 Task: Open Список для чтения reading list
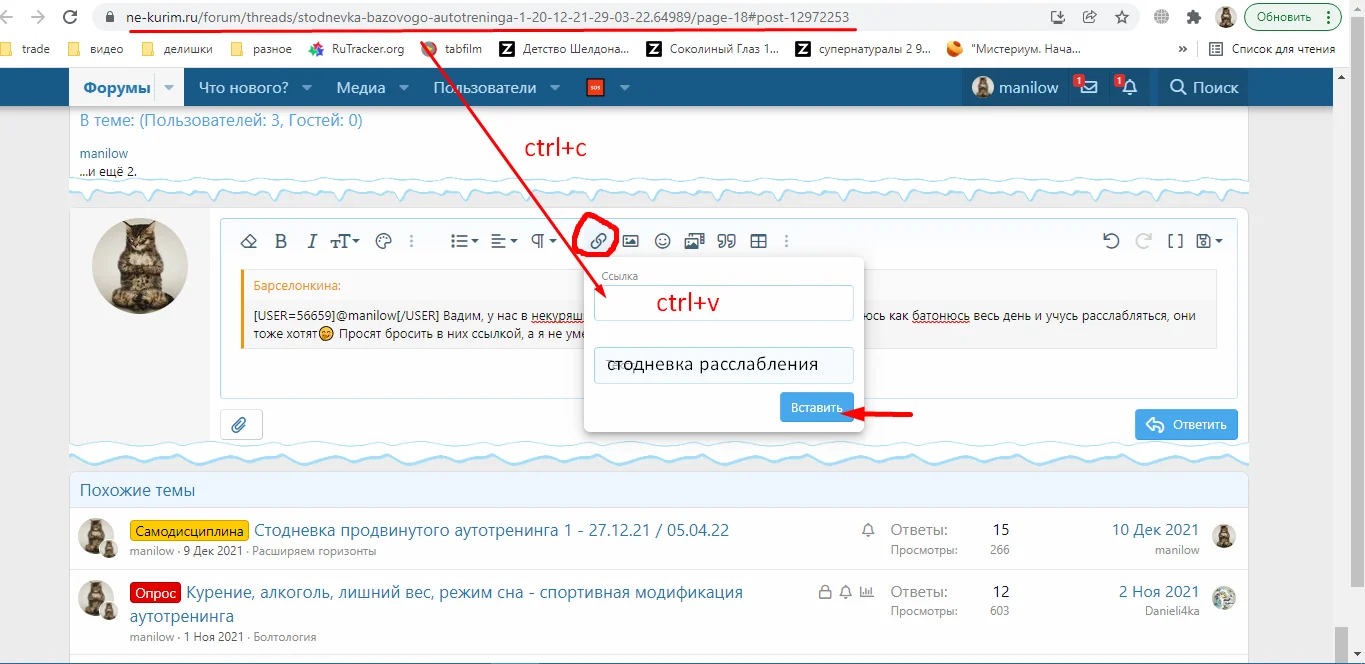1272,48
